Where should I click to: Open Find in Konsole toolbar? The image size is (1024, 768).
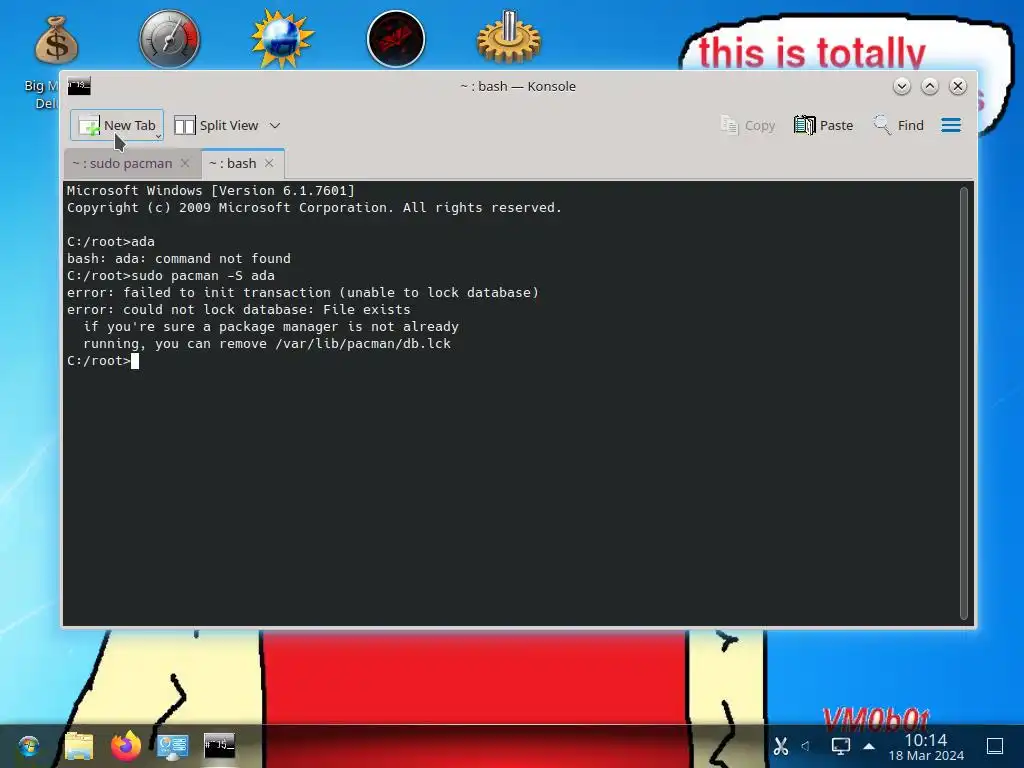899,125
